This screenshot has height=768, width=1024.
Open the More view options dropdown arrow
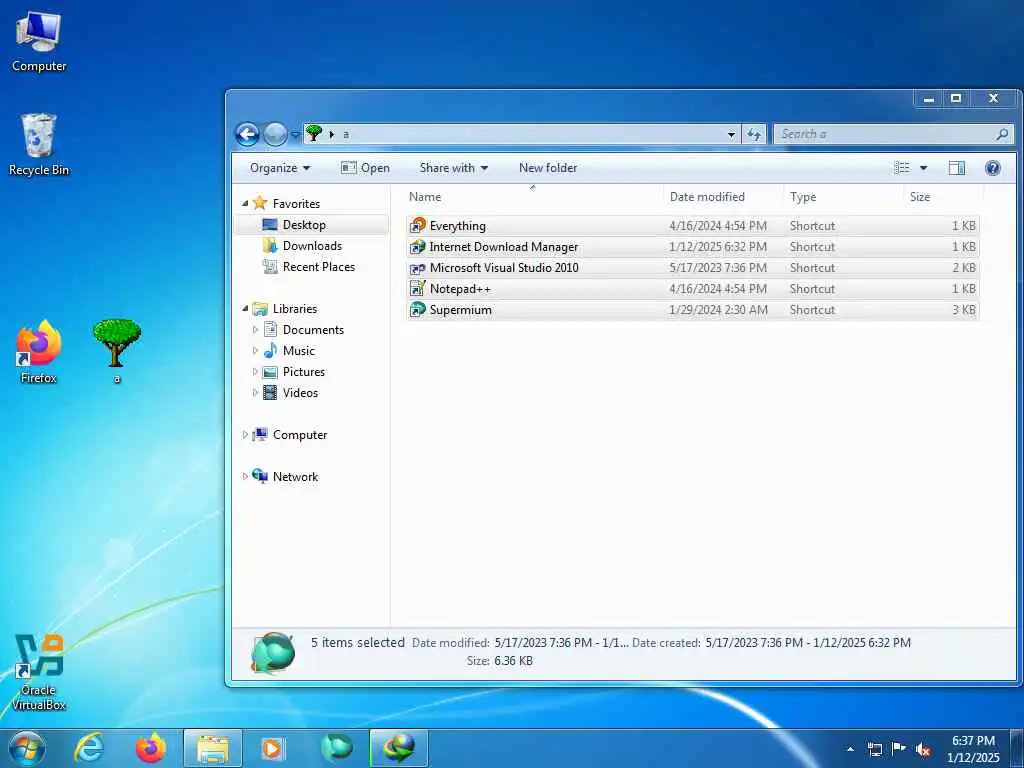click(x=923, y=168)
